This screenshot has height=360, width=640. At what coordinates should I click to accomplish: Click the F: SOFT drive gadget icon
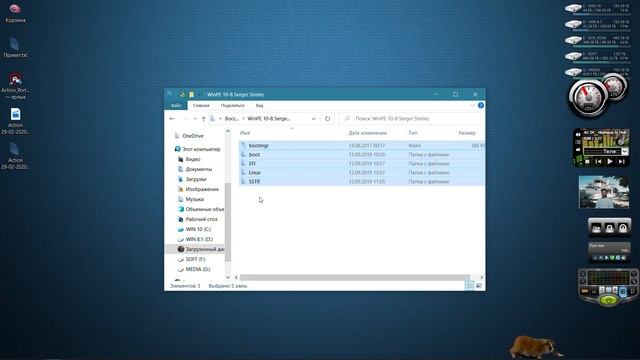573,56
